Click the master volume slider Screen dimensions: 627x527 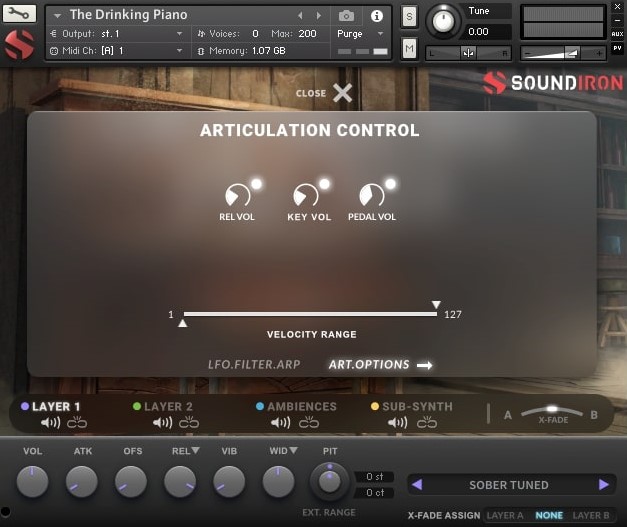[563, 53]
